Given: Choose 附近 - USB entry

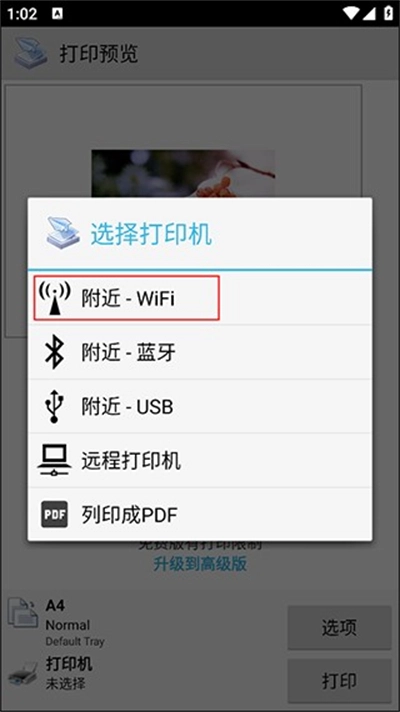Looking at the screenshot, I should point(200,406).
